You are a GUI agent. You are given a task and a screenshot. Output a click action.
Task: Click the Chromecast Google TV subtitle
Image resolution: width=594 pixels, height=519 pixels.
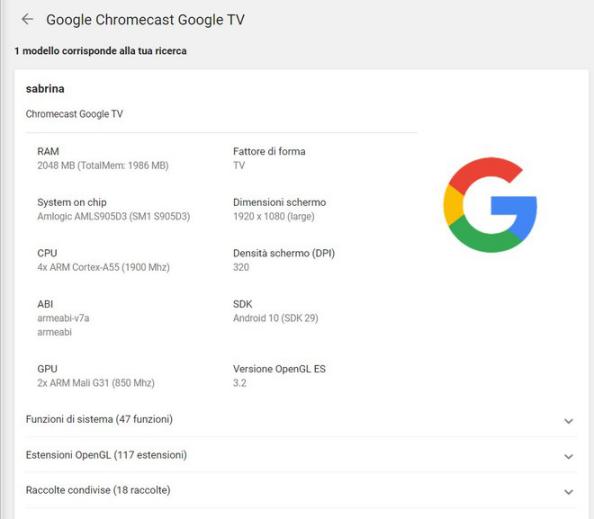click(74, 114)
